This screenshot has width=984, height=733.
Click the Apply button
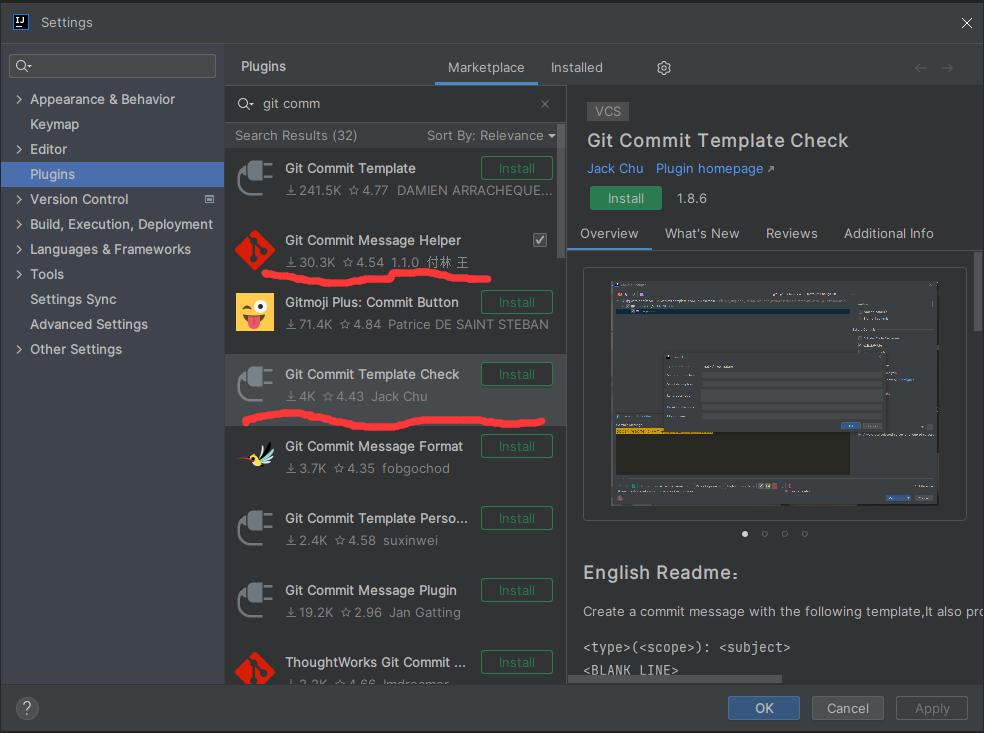pyautogui.click(x=932, y=709)
